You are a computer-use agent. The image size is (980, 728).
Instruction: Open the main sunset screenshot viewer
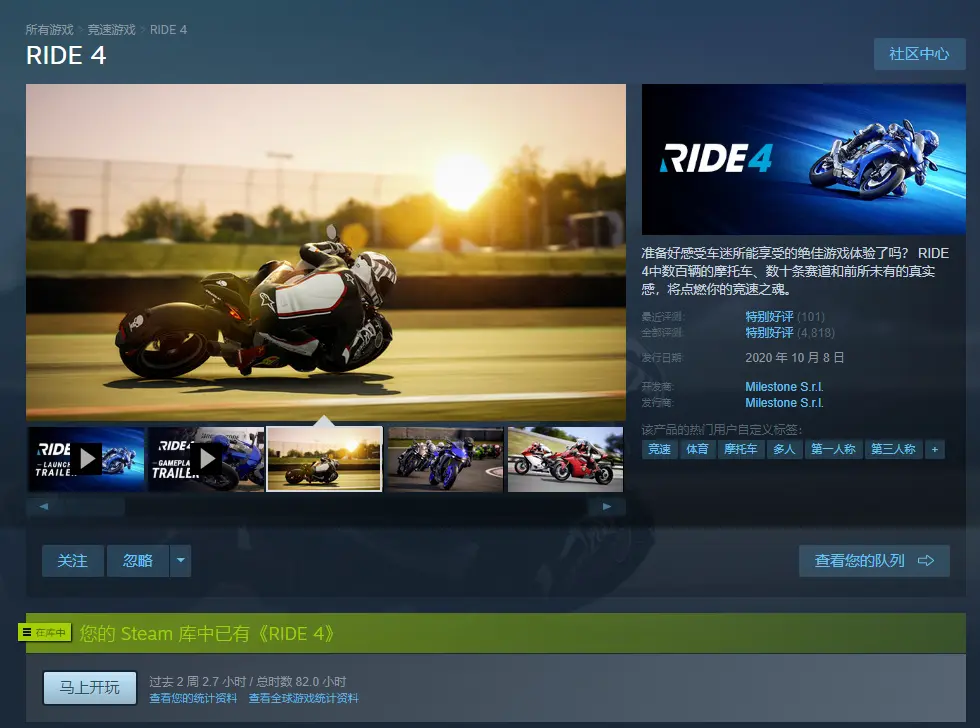(326, 252)
